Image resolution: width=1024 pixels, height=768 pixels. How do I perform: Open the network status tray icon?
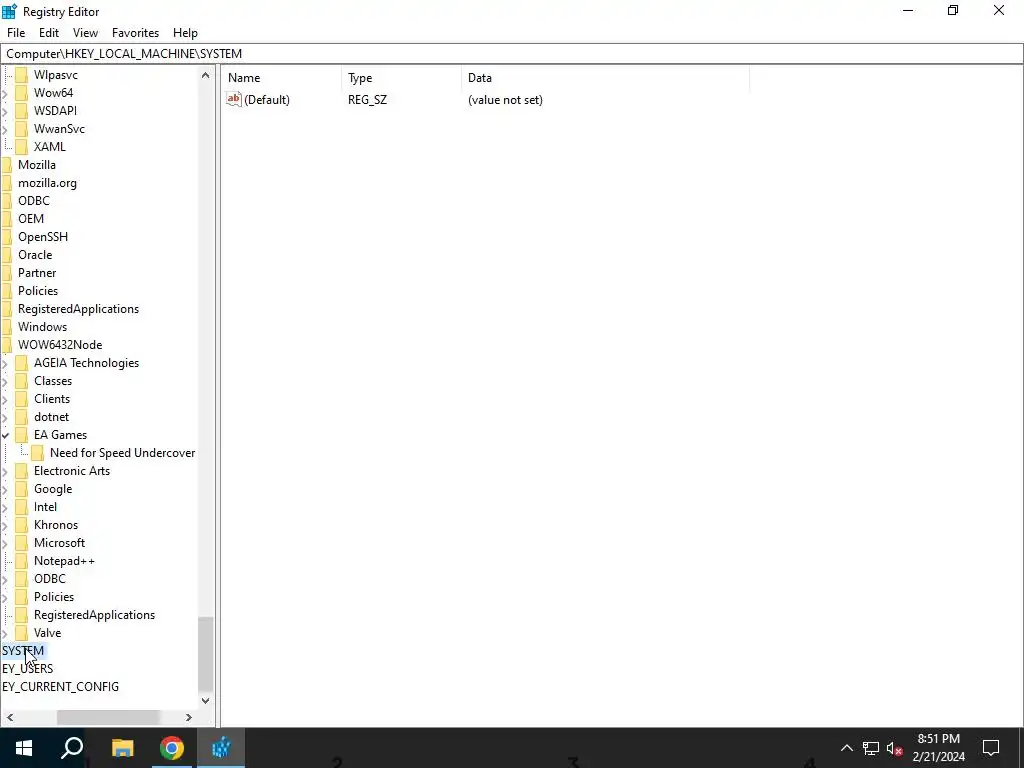(871, 748)
